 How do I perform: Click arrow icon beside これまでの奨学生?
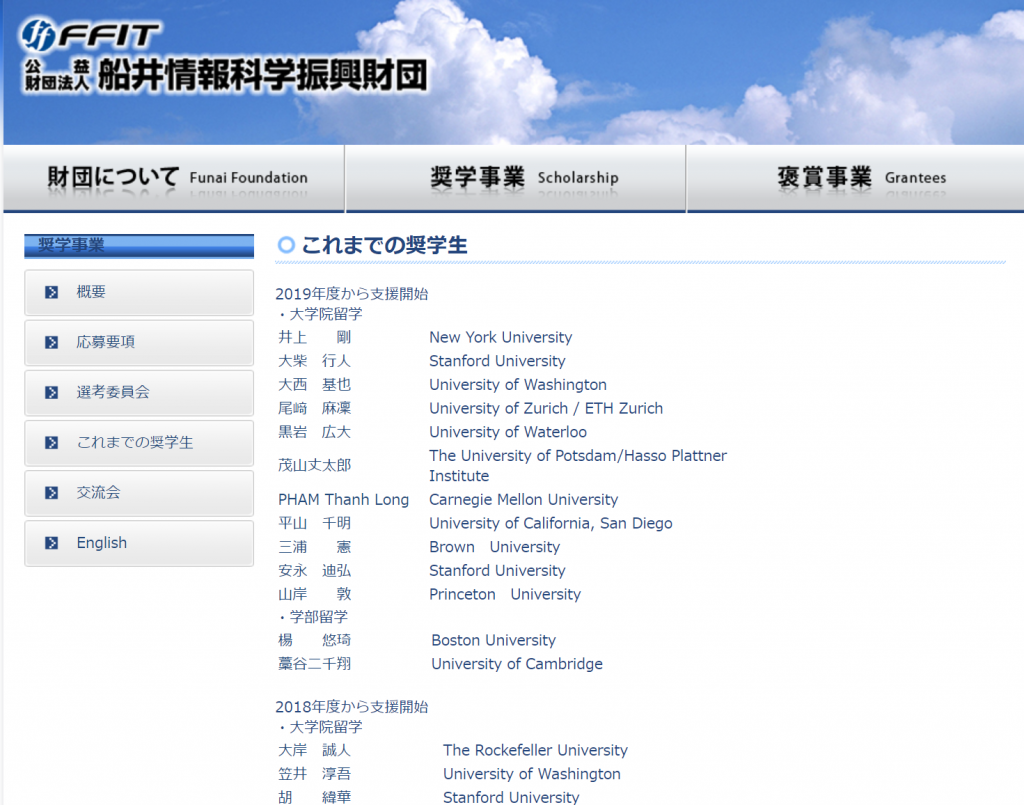pos(52,443)
